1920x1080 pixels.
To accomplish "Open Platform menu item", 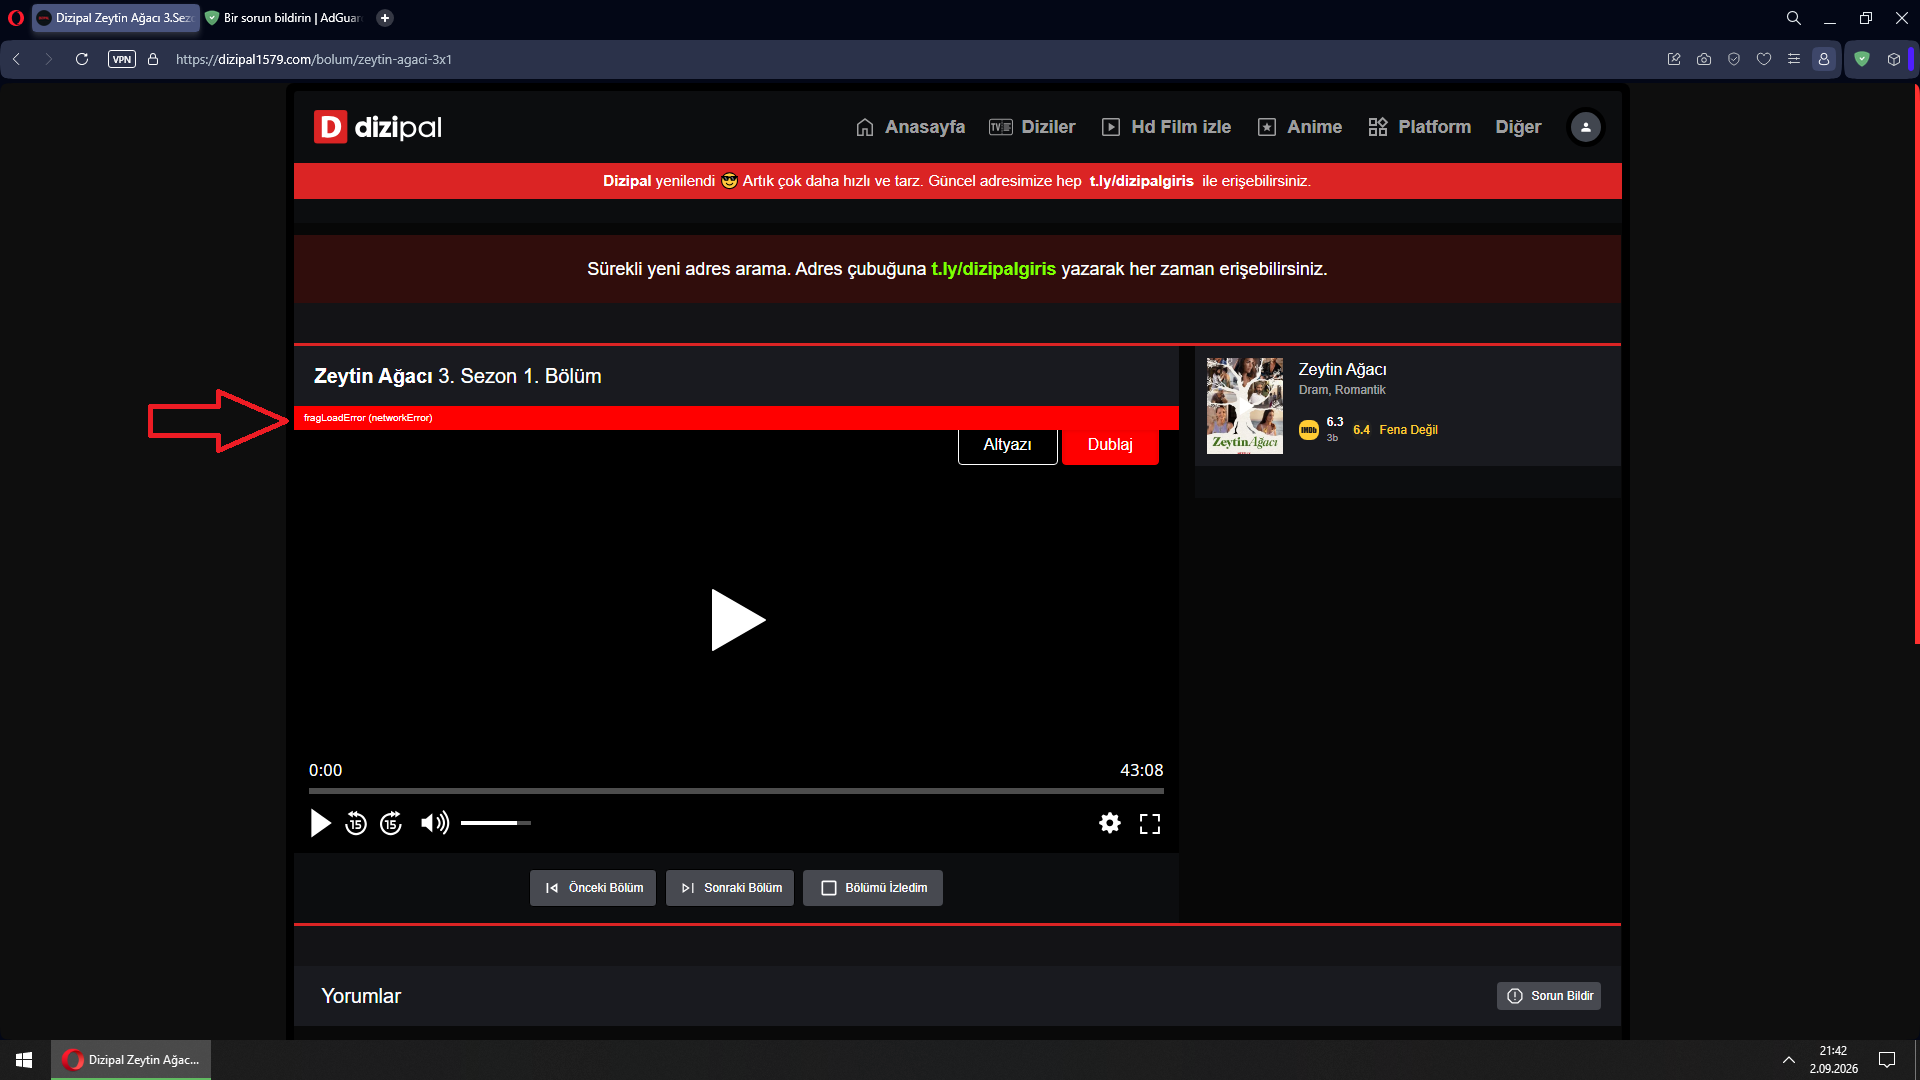I will (x=1420, y=127).
